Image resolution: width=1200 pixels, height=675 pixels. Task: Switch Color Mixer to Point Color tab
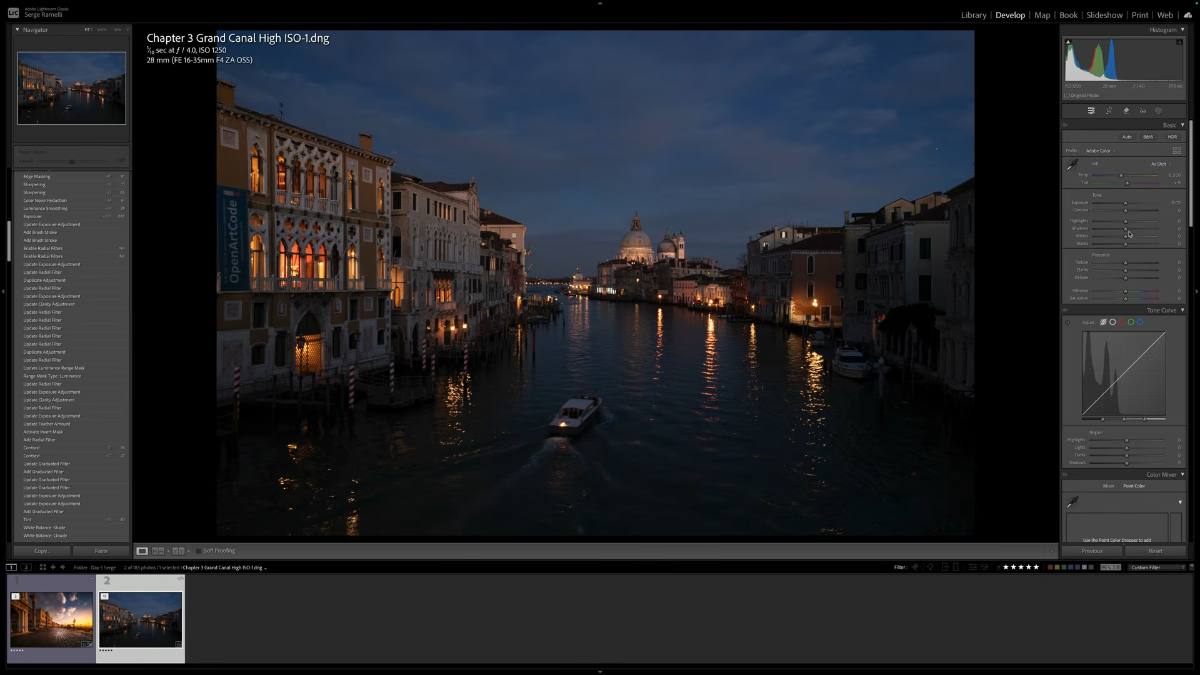1134,486
